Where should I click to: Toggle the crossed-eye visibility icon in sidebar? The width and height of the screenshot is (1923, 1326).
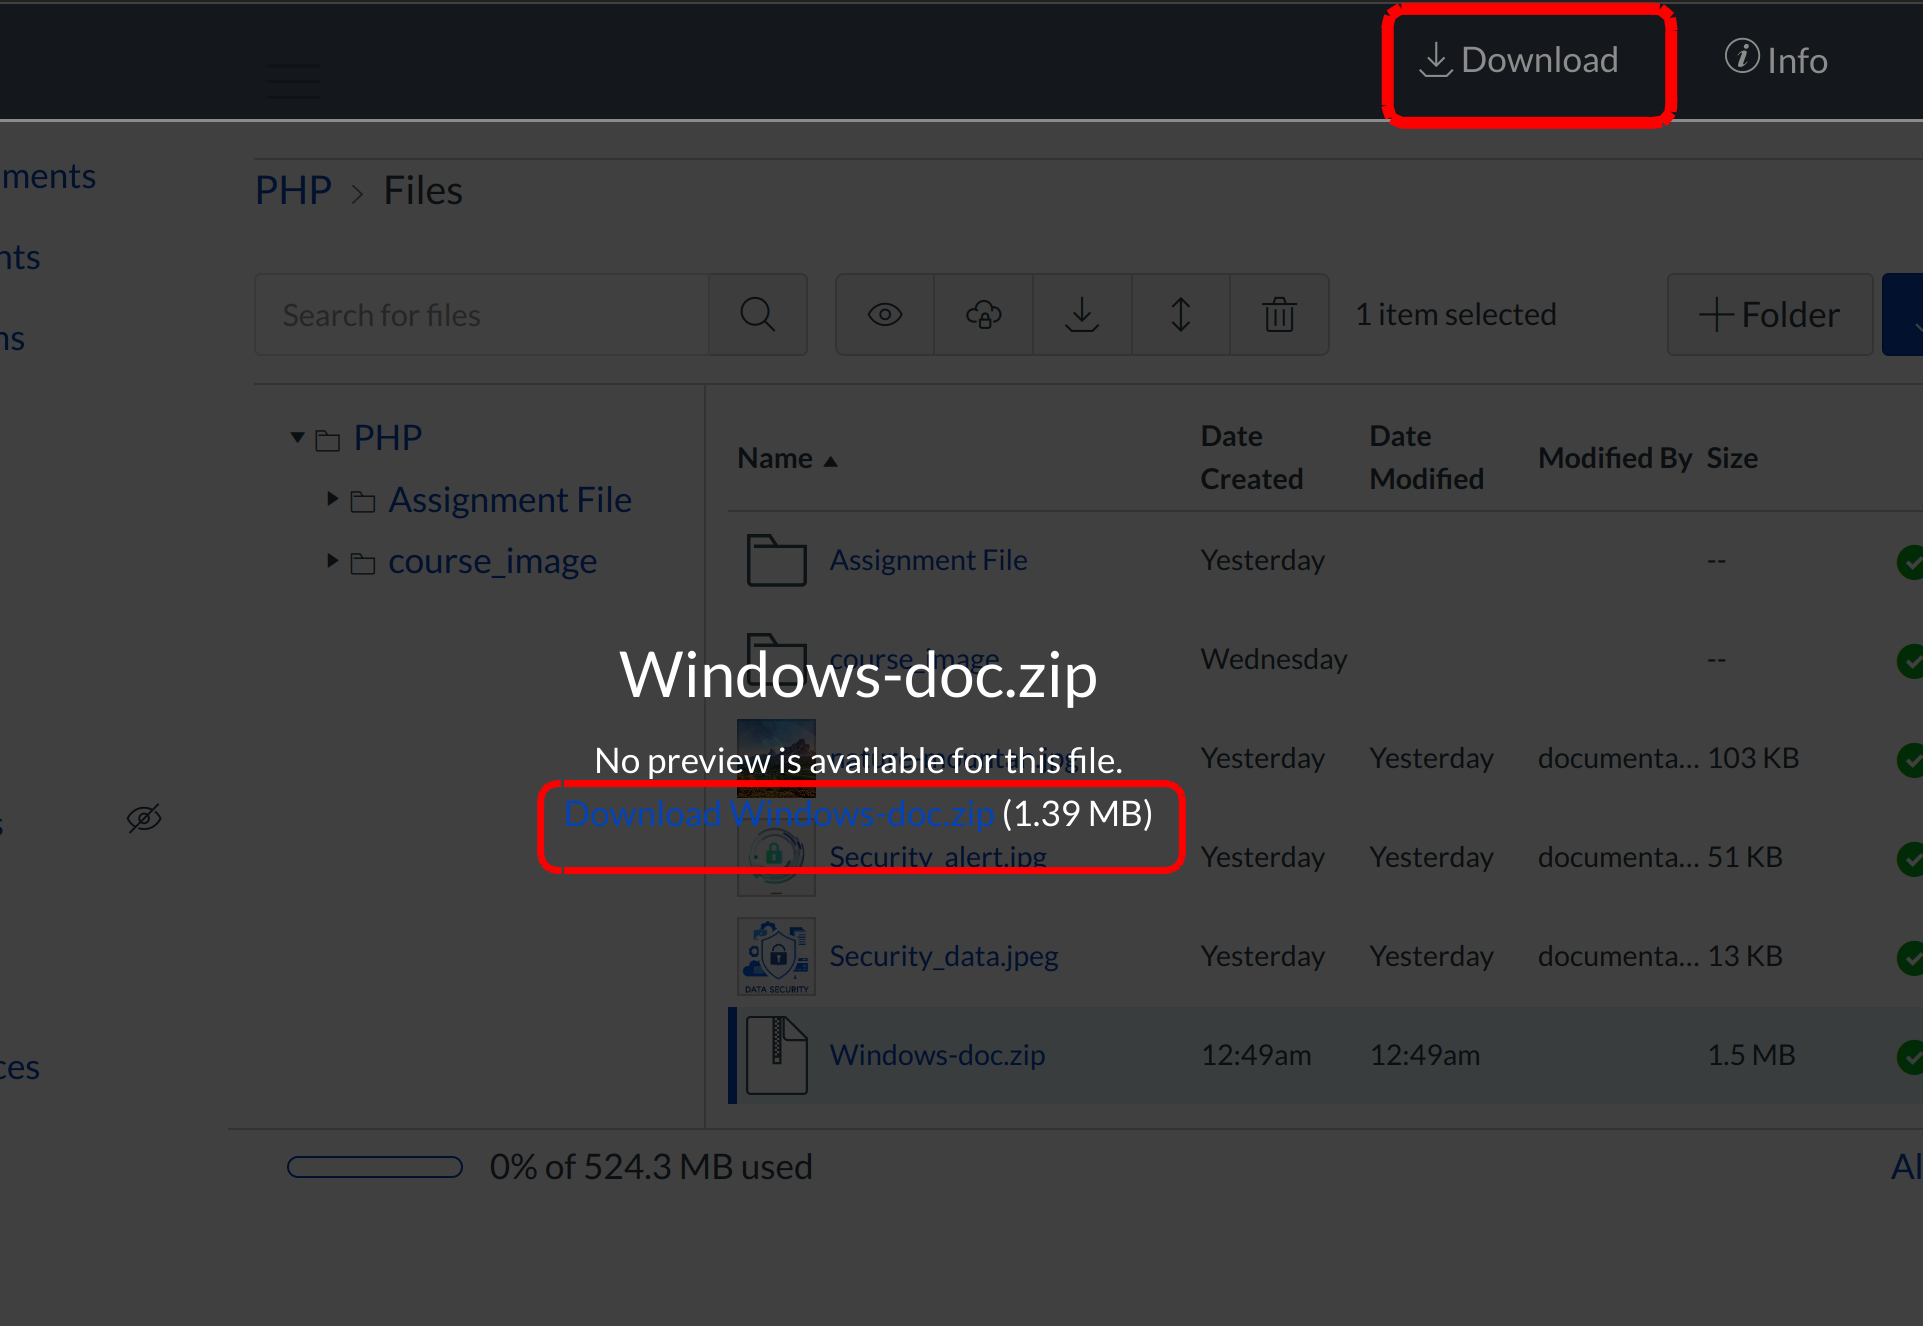coord(144,819)
